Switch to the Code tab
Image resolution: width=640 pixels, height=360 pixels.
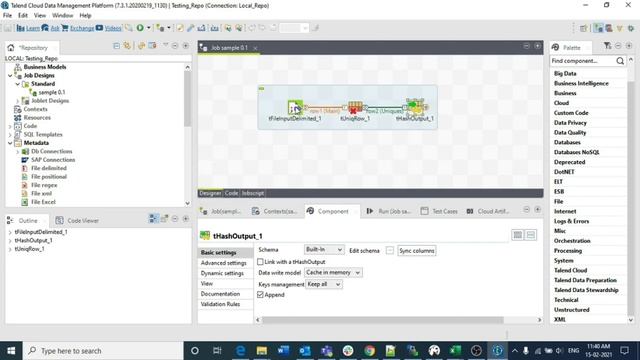click(x=231, y=193)
